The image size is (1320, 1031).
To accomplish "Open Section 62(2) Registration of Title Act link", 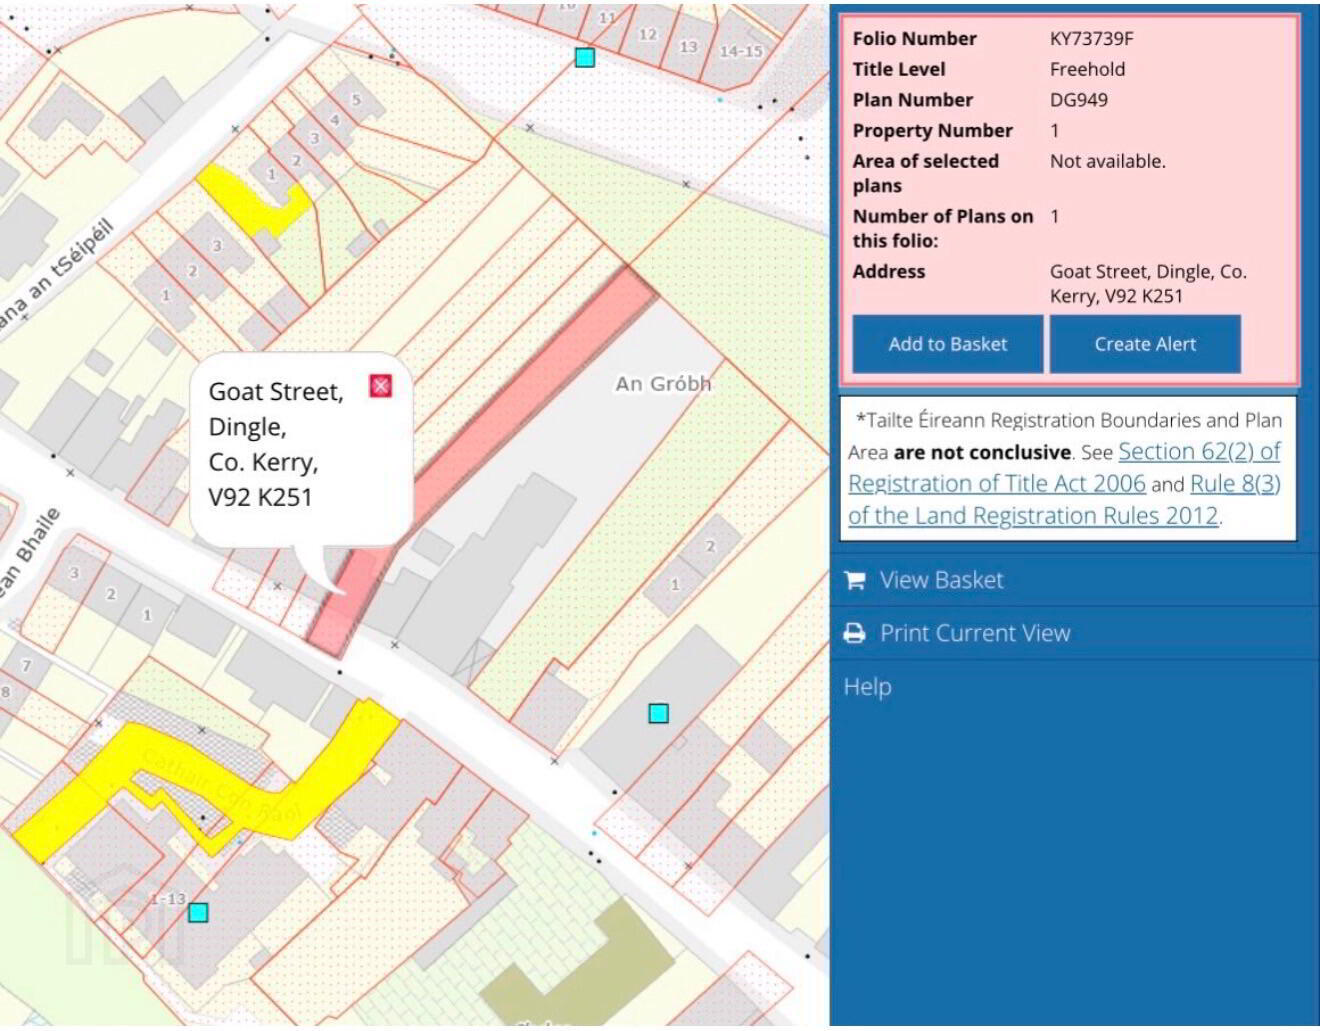I will point(1064,467).
